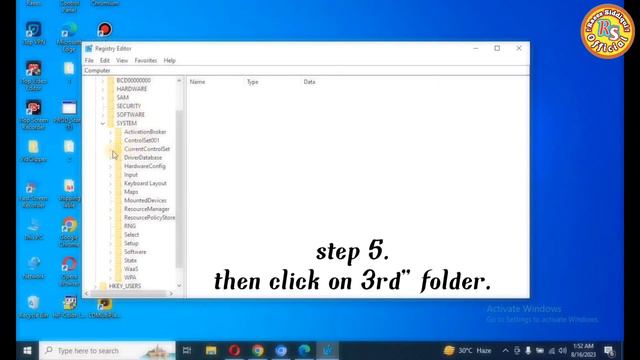640x360 pixels.
Task: Open the Edit menu
Action: click(105, 60)
